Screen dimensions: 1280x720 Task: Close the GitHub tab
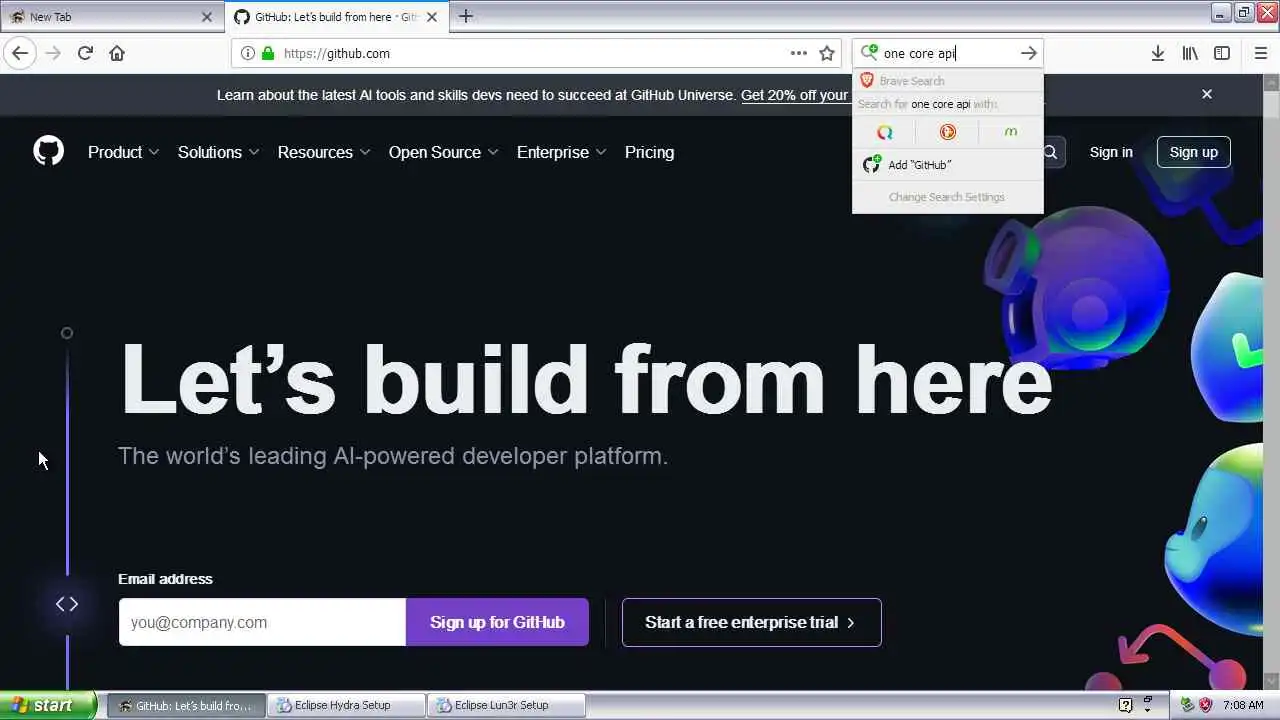(x=432, y=17)
